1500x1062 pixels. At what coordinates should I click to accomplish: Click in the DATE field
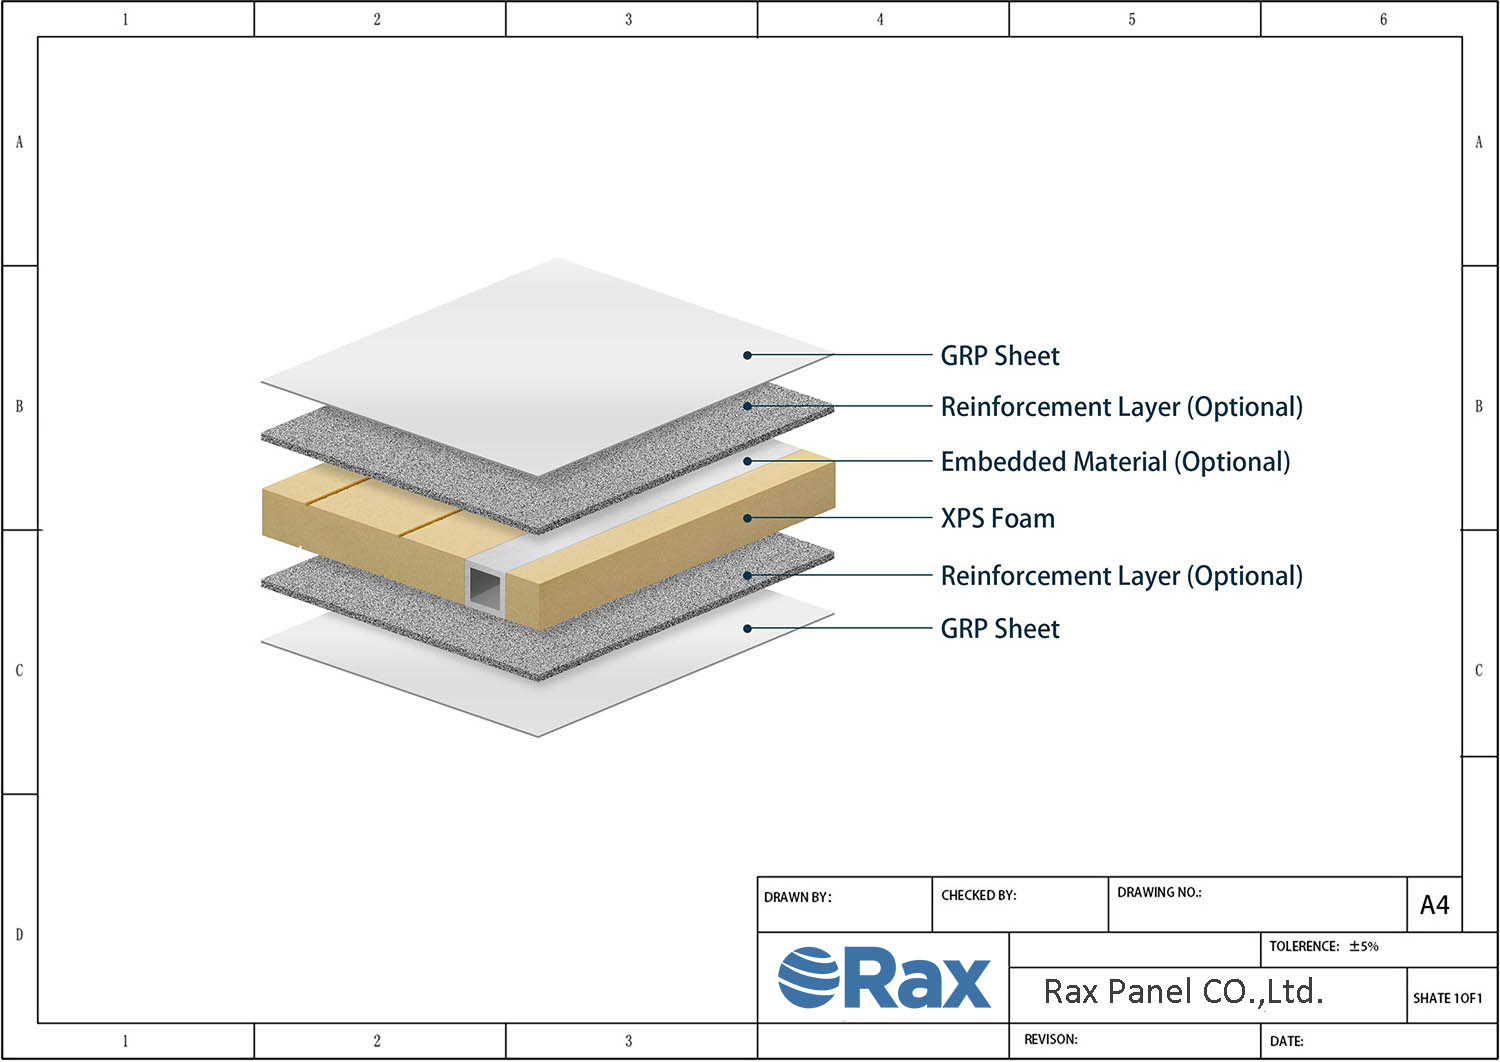pyautogui.click(x=1377, y=1040)
